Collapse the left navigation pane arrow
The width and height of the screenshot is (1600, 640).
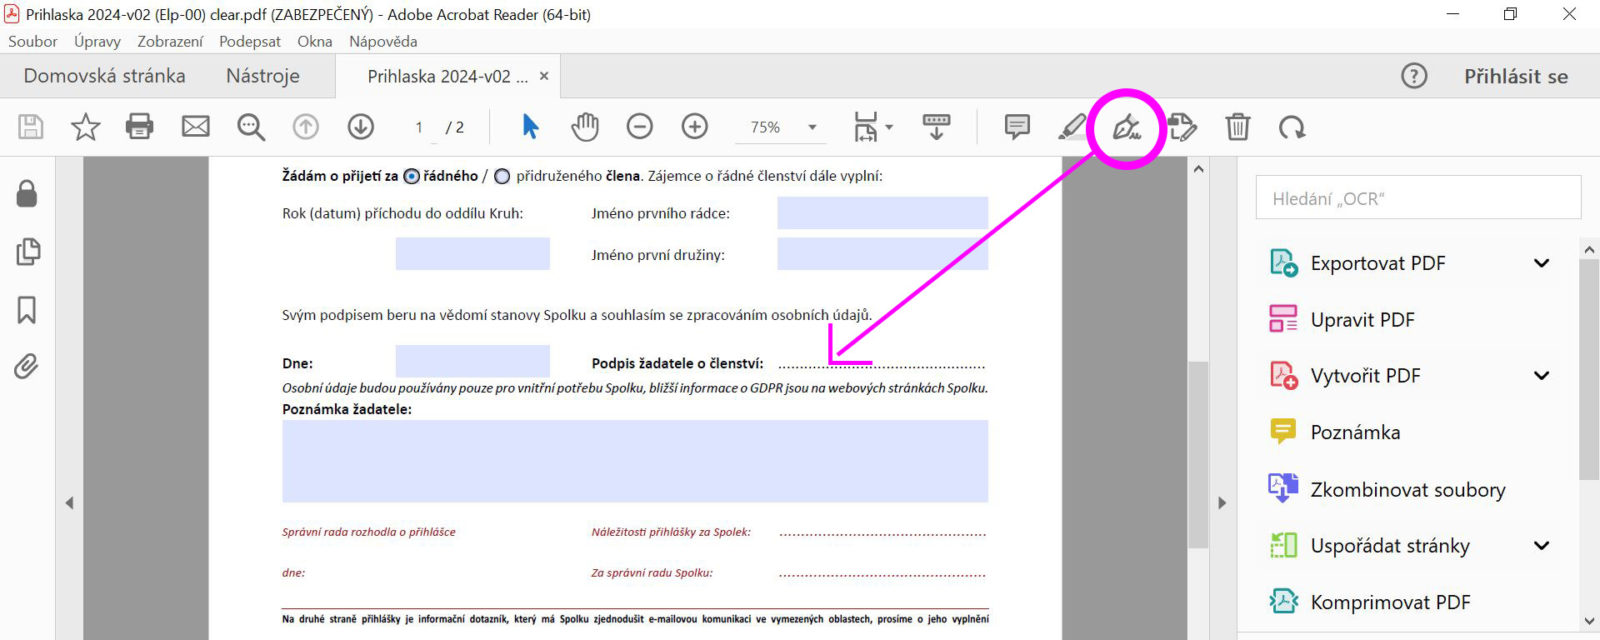(x=69, y=503)
